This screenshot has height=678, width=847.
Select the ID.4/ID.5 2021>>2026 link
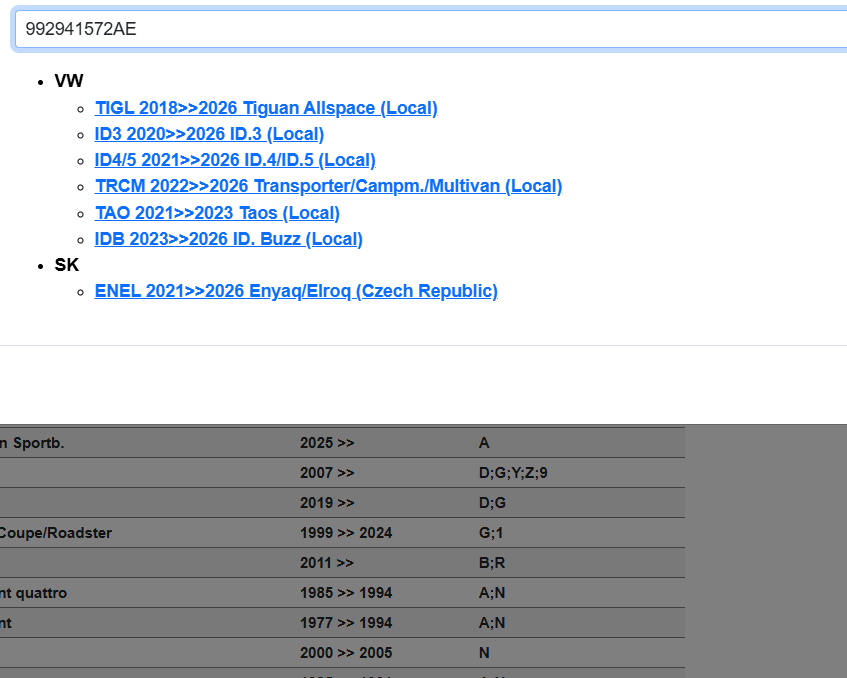click(235, 160)
